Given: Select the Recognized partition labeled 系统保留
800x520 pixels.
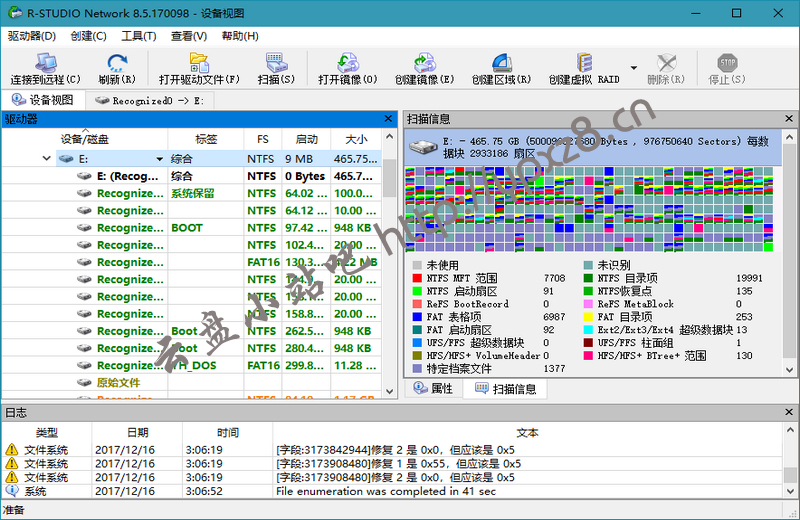Looking at the screenshot, I should 191,193.
